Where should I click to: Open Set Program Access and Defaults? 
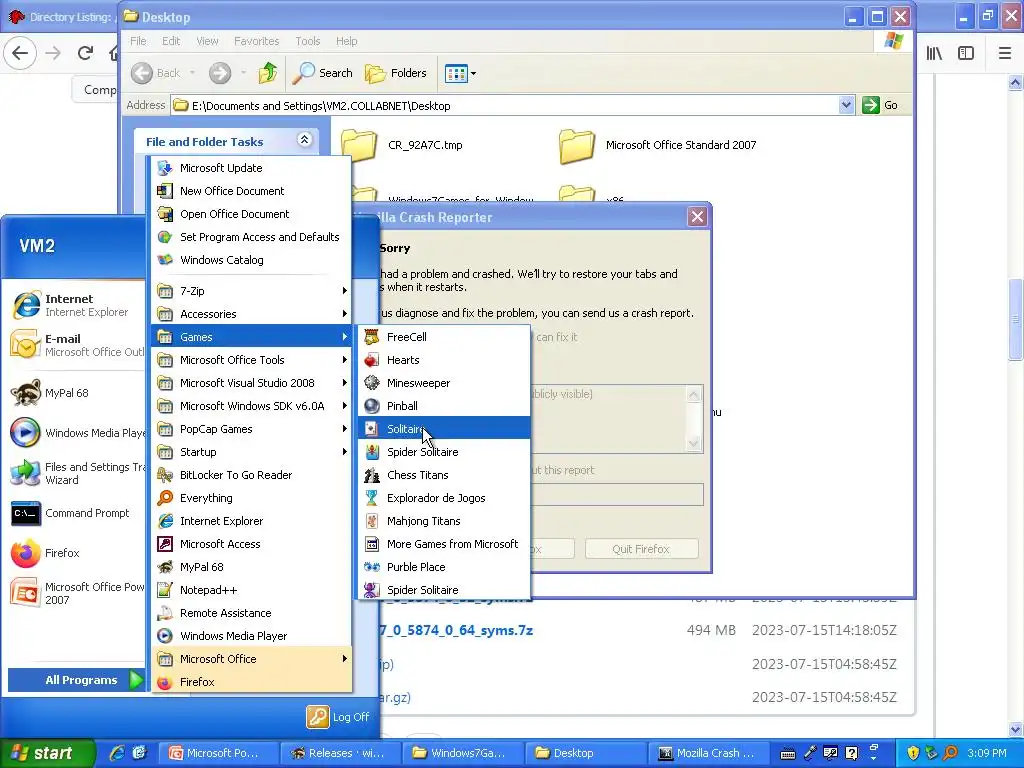tap(251, 236)
